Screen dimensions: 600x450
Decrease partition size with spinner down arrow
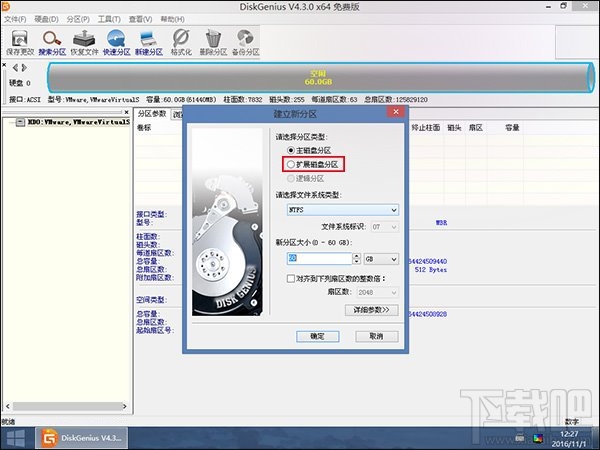(357, 262)
